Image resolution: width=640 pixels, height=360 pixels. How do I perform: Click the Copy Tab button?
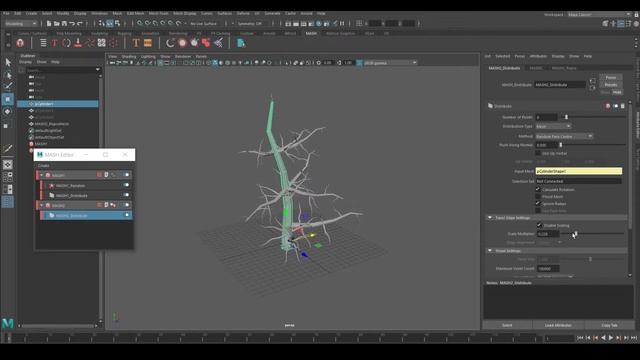tap(609, 325)
